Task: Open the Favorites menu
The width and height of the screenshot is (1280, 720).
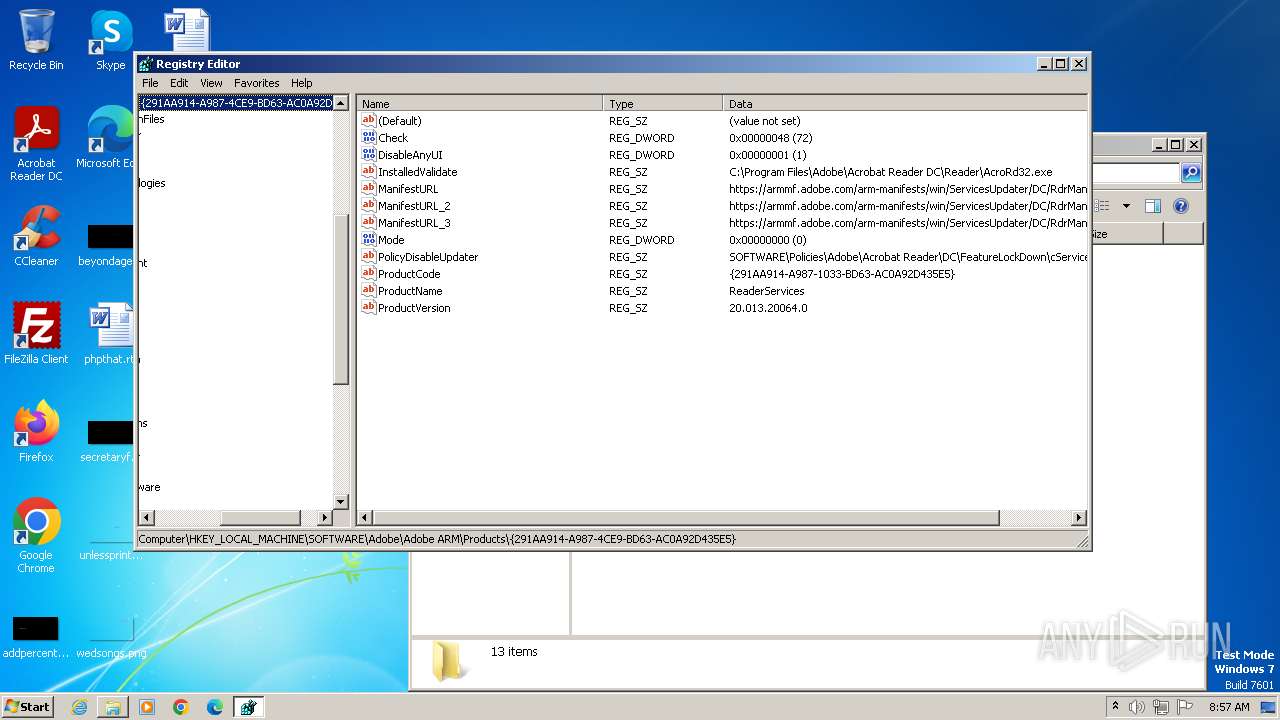Action: (x=257, y=83)
